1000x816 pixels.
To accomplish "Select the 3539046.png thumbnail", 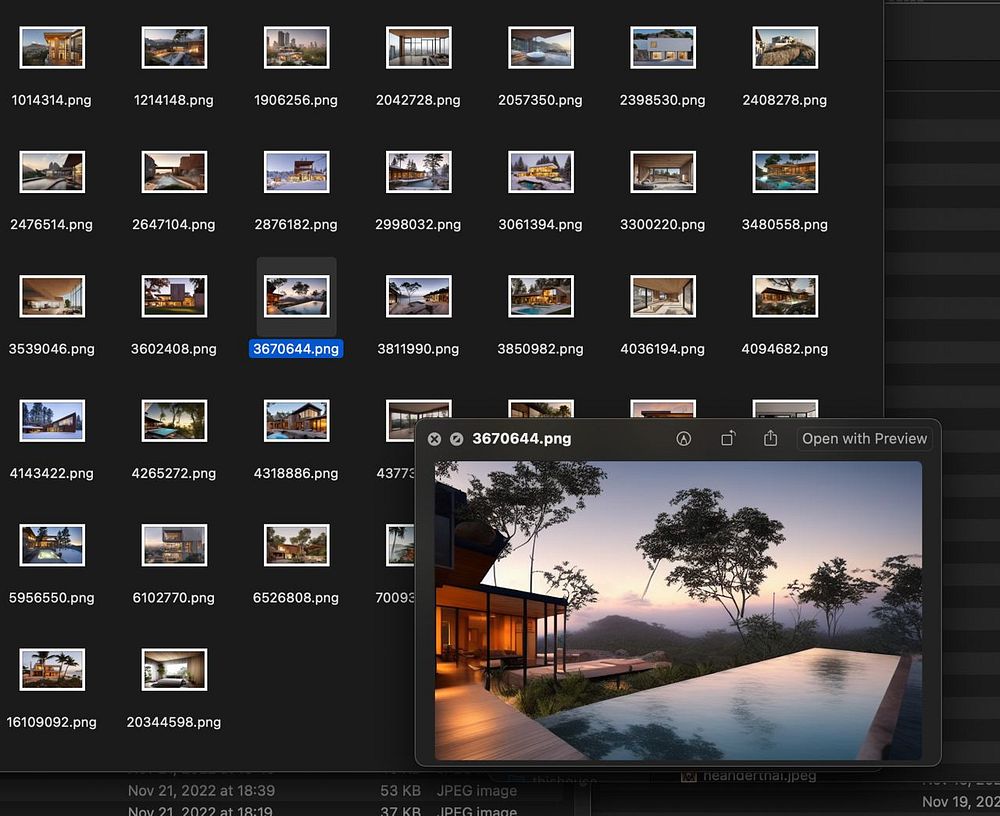I will click(52, 297).
